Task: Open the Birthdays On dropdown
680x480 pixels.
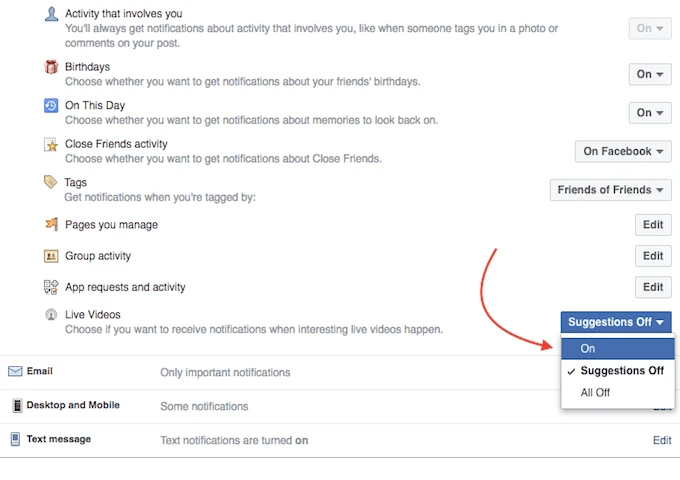Action: (x=649, y=74)
